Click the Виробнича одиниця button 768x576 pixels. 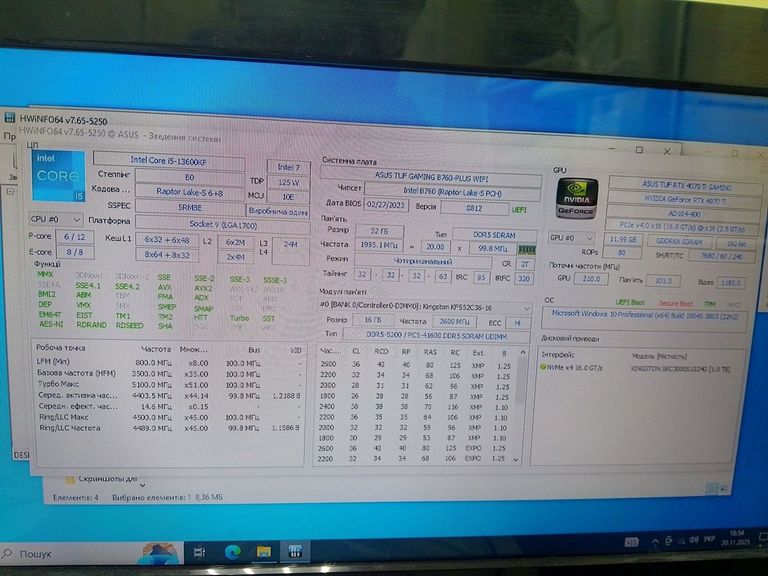pyautogui.click(x=278, y=212)
